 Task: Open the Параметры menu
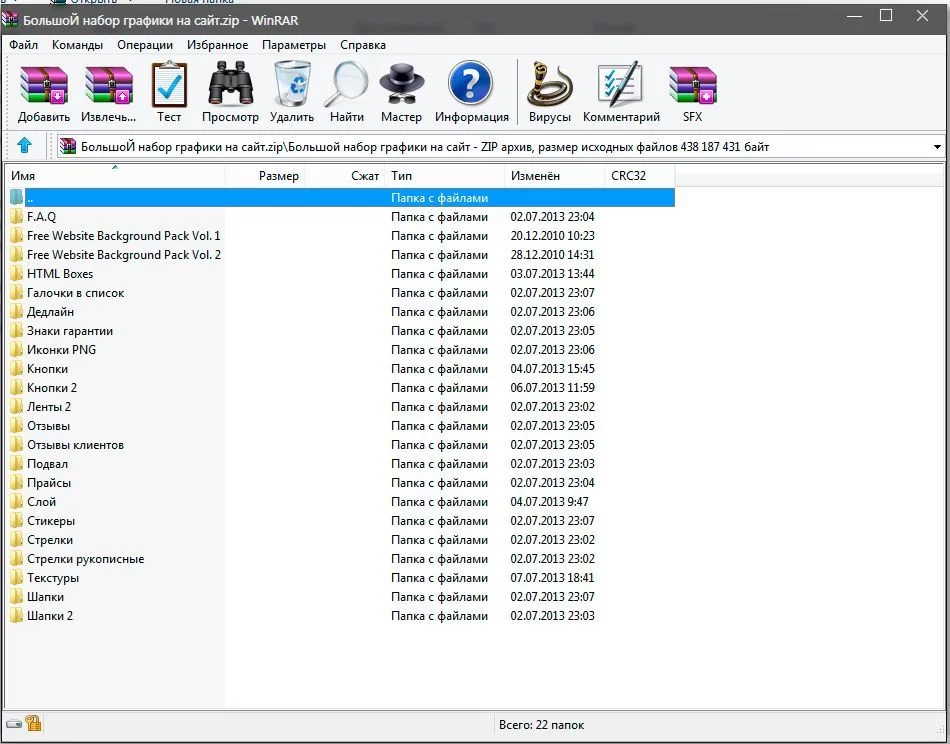(x=294, y=45)
